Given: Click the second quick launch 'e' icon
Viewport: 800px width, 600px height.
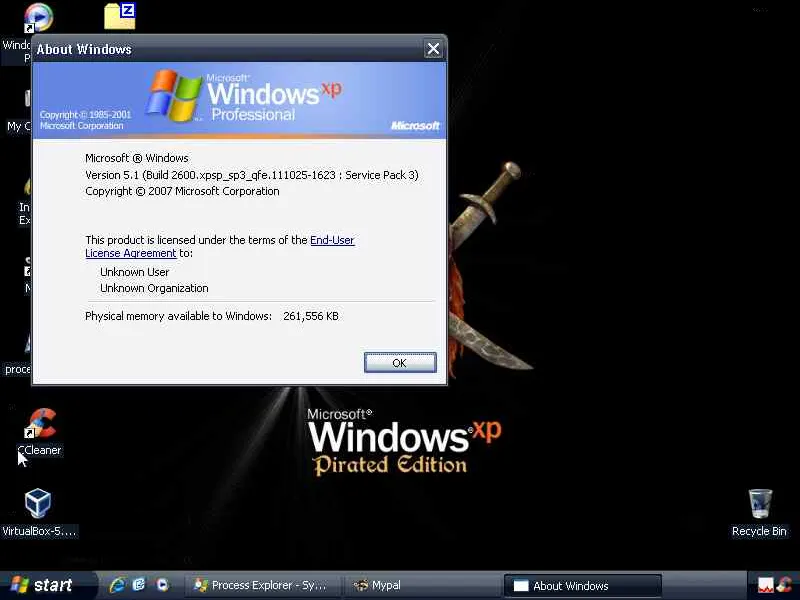Looking at the screenshot, I should tap(139, 585).
